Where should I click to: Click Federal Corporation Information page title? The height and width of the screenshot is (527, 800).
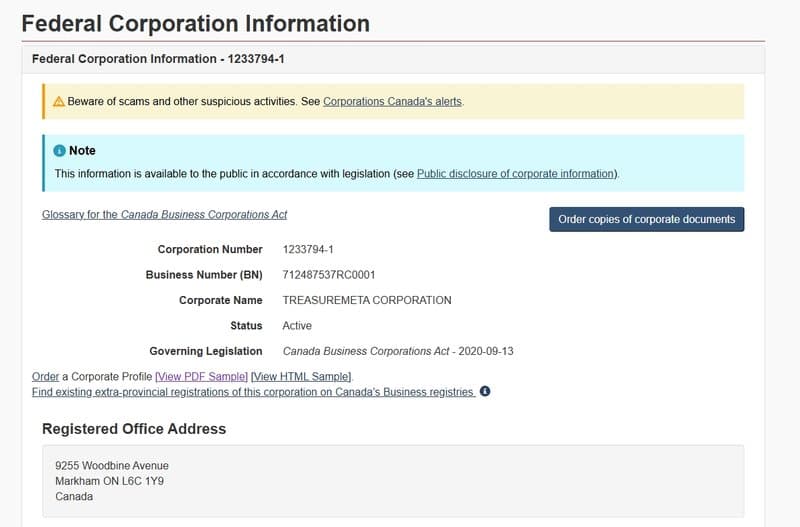[x=196, y=23]
